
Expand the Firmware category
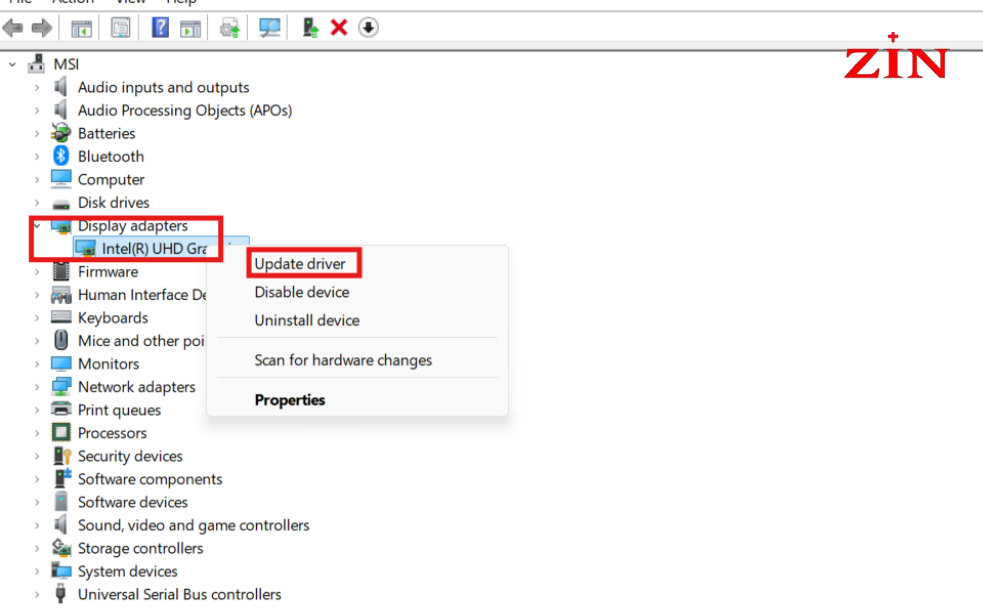(x=37, y=271)
